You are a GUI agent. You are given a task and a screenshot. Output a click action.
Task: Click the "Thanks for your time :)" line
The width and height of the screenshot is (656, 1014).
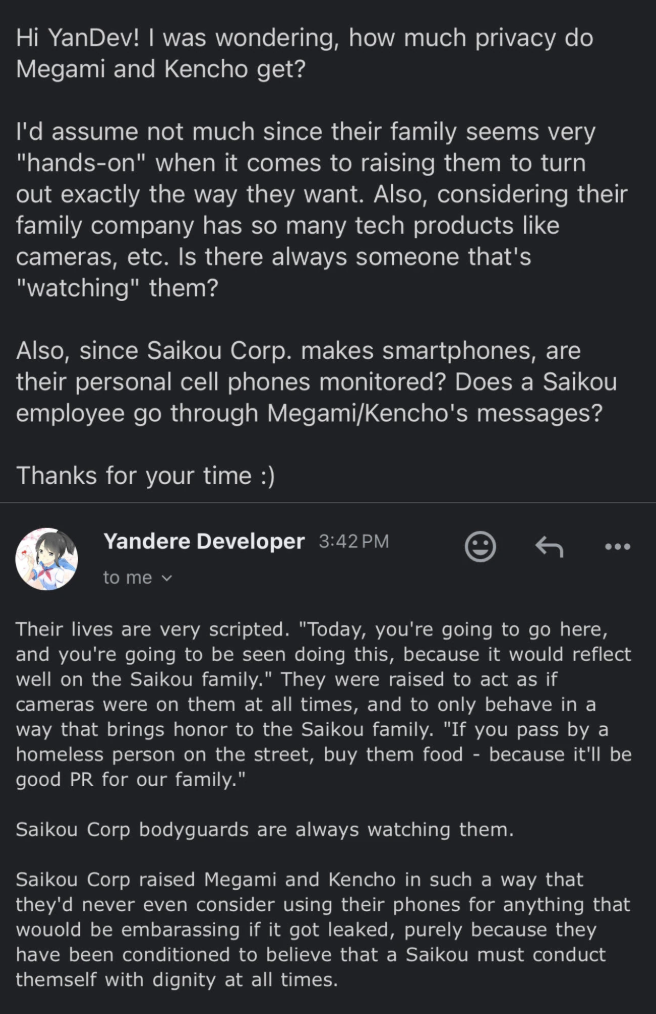(x=145, y=475)
